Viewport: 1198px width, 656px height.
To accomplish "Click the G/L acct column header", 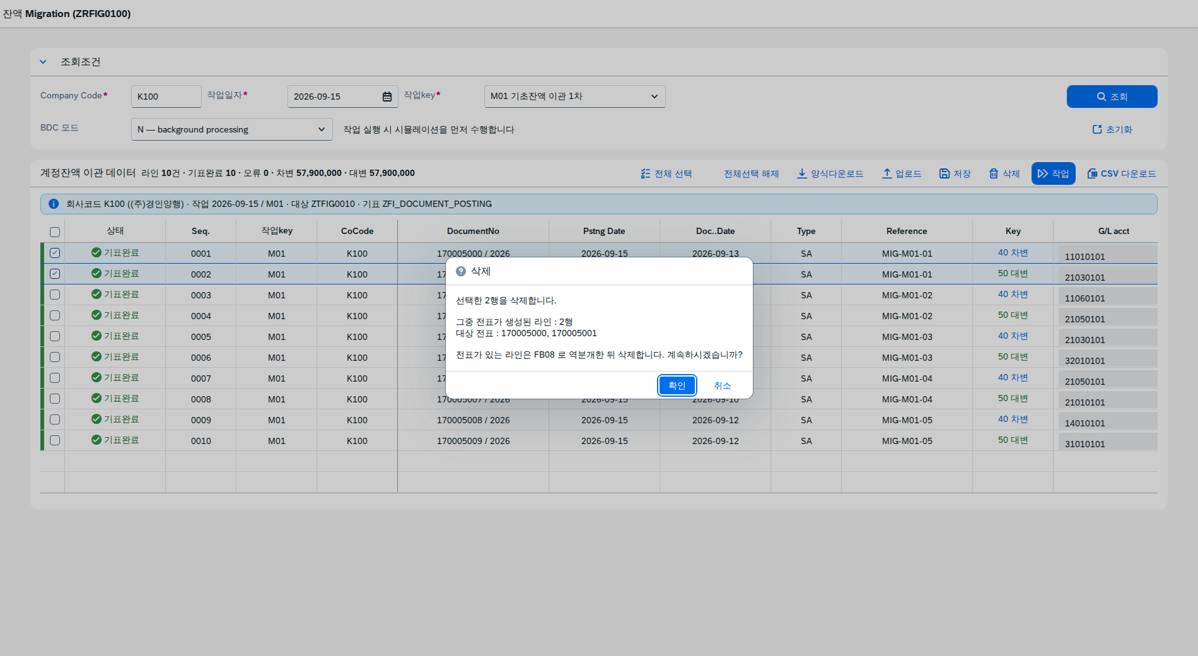I will [1113, 231].
